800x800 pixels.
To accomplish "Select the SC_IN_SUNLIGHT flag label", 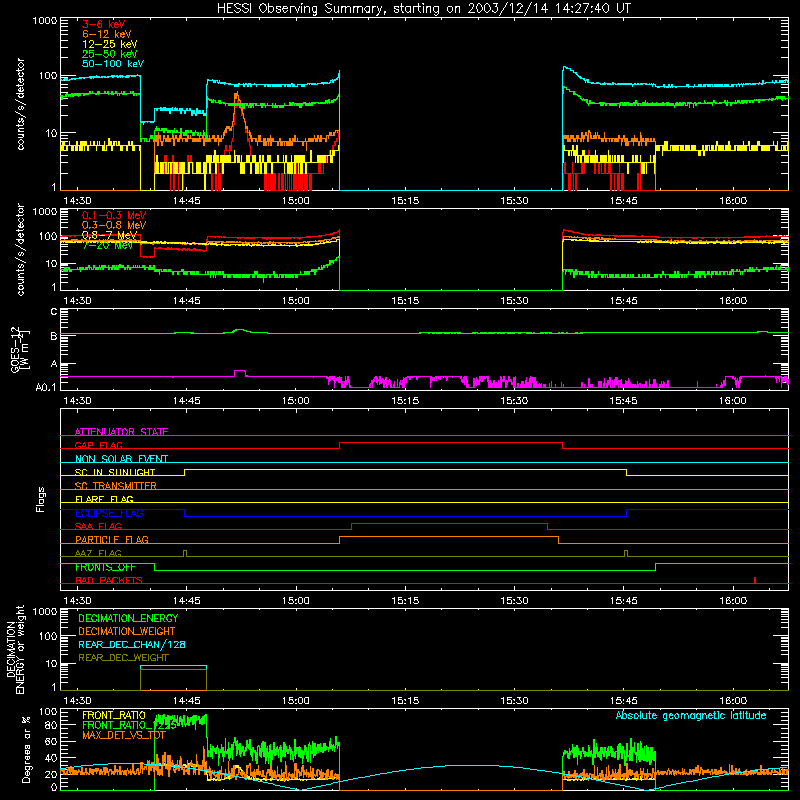I will tap(115, 472).
